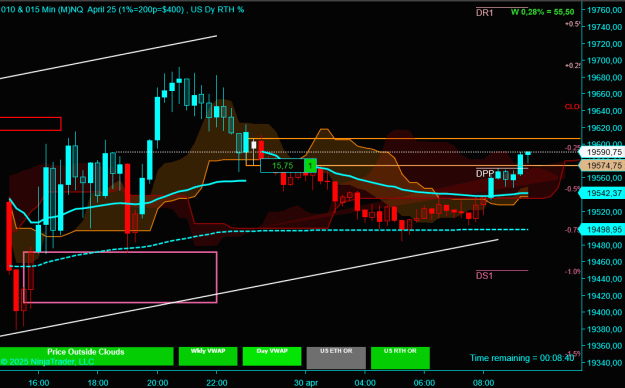The width and height of the screenshot is (625, 388).
Task: Click the red CLO label
Action: coord(572,106)
